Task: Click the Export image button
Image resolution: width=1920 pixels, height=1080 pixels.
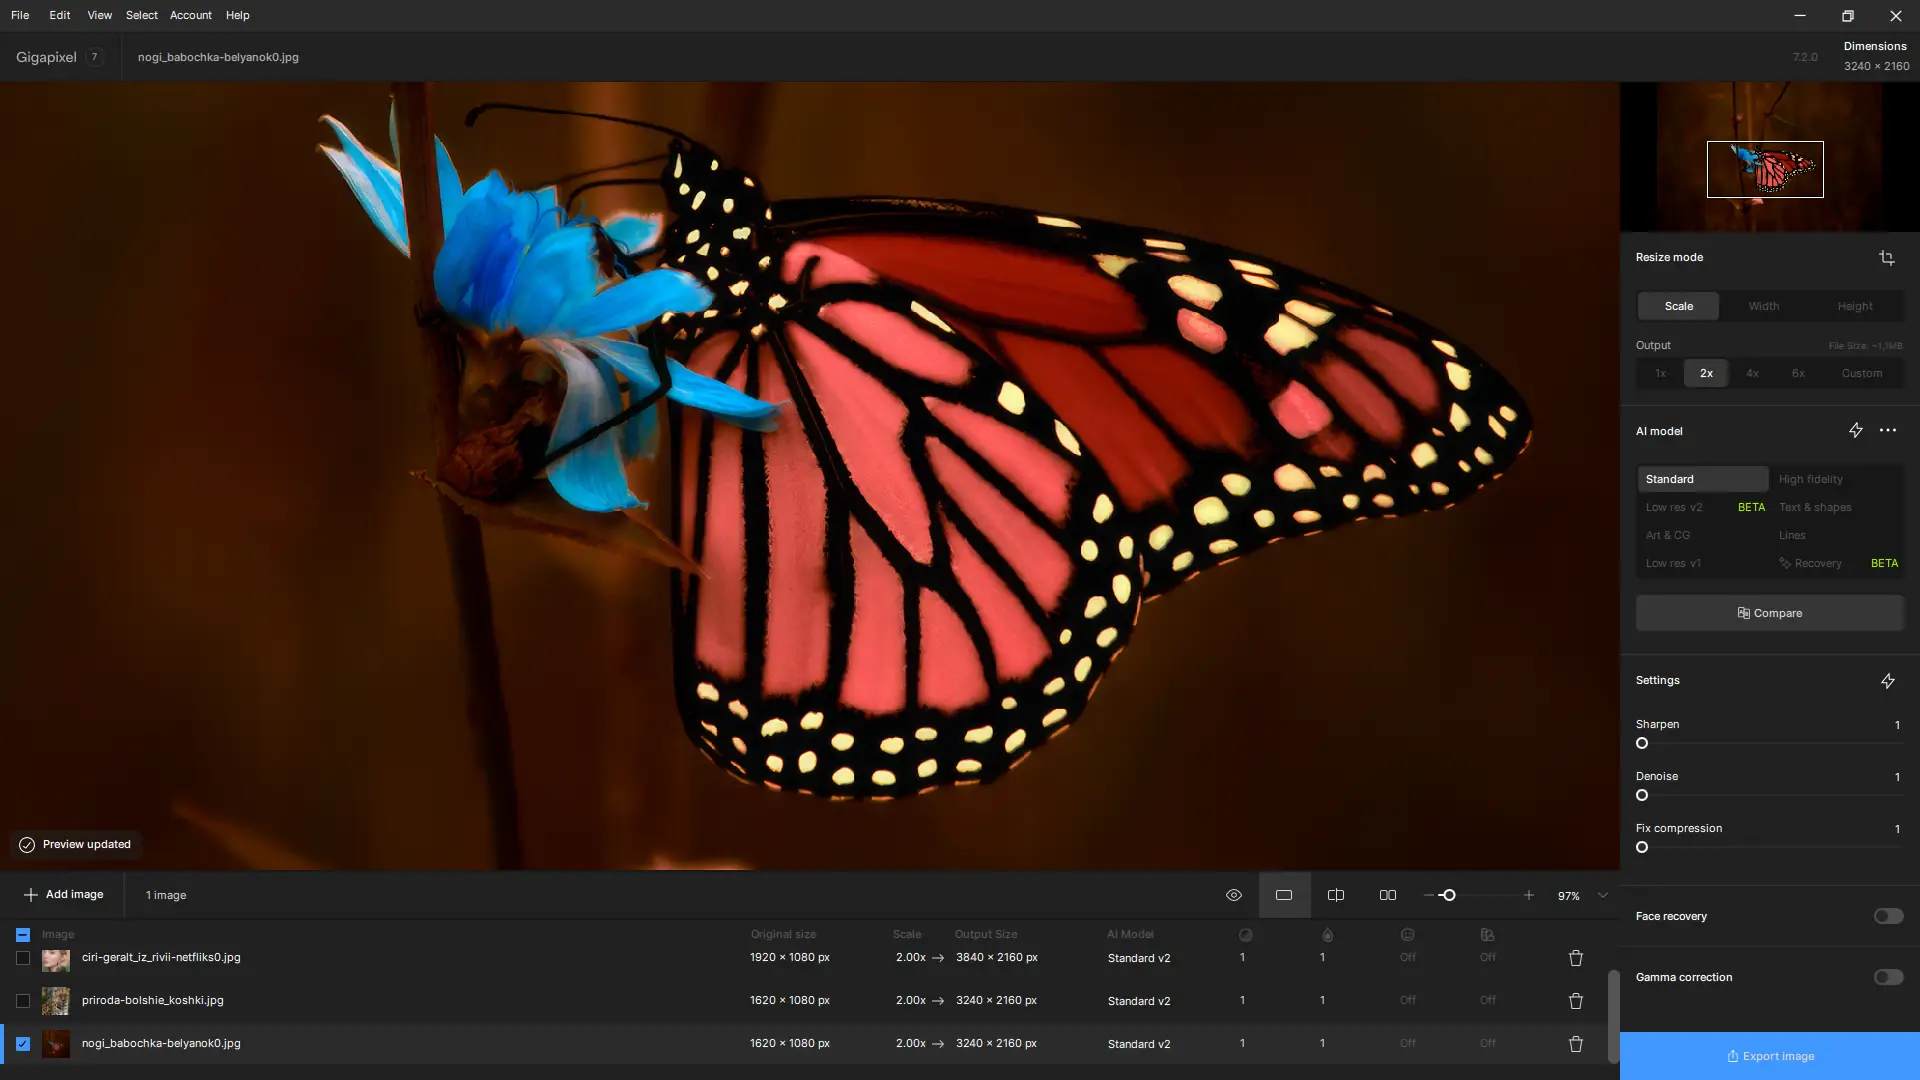Action: click(x=1769, y=1056)
